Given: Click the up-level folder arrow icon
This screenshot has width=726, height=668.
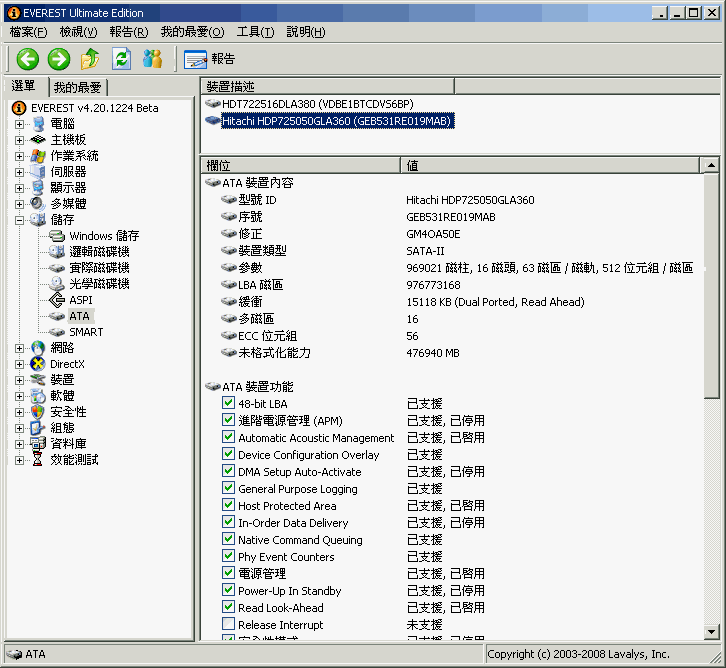Looking at the screenshot, I should (x=90, y=59).
